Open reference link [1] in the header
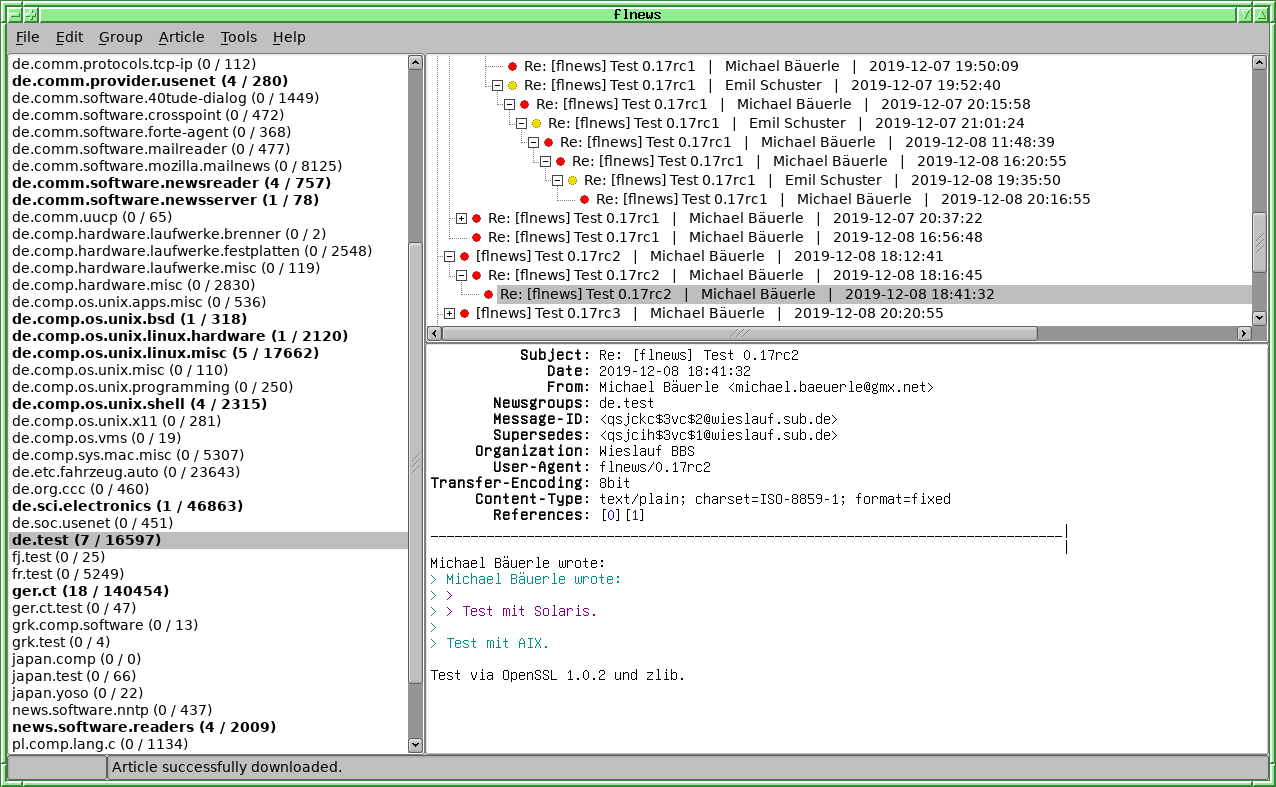1276x787 pixels. (x=634, y=515)
